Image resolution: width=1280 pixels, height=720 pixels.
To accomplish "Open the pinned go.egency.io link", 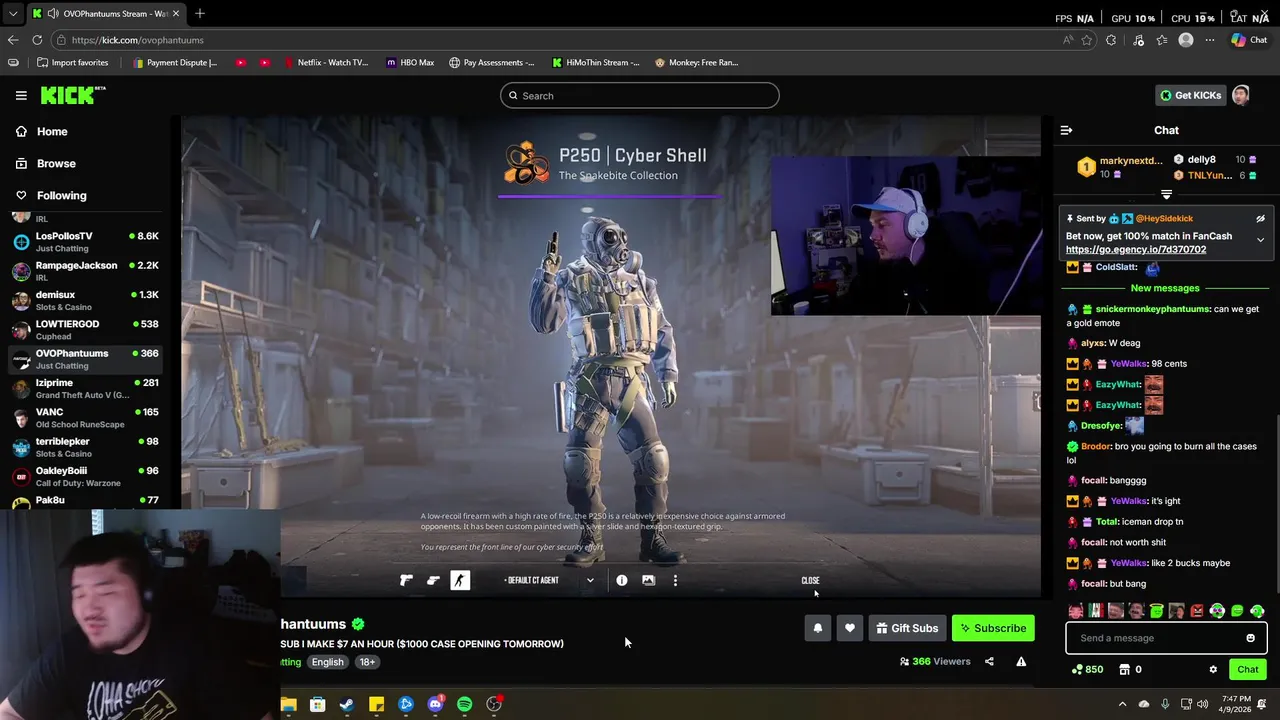I will 1135,250.
